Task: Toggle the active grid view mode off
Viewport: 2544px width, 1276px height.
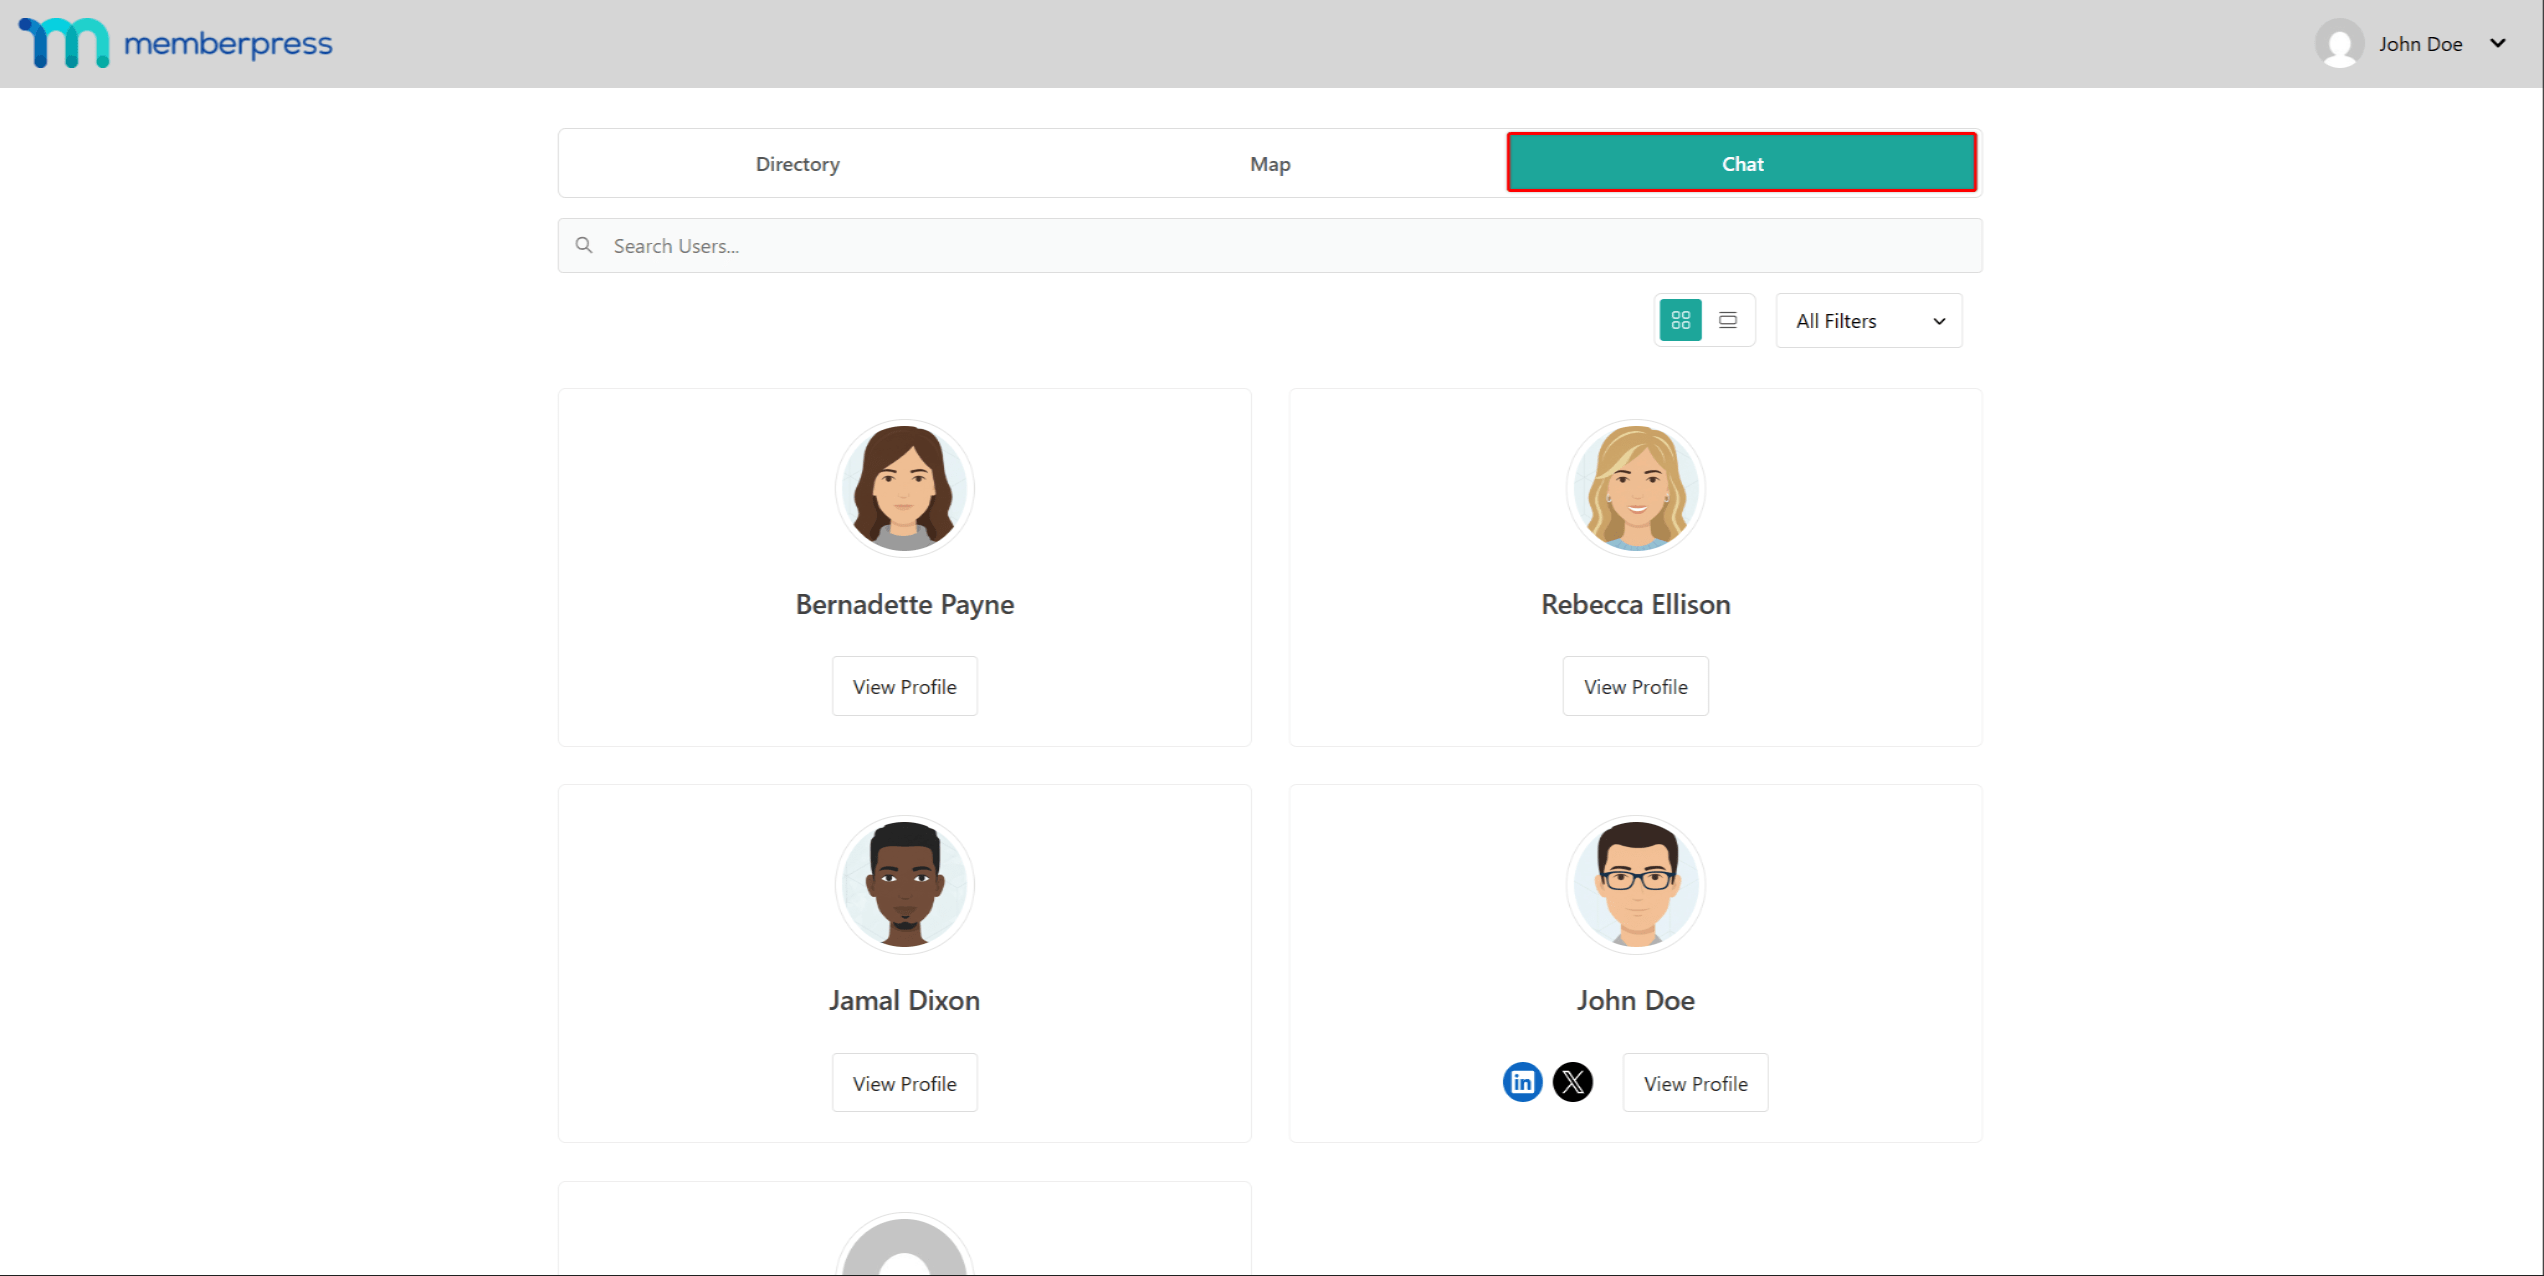Action: 1680,320
